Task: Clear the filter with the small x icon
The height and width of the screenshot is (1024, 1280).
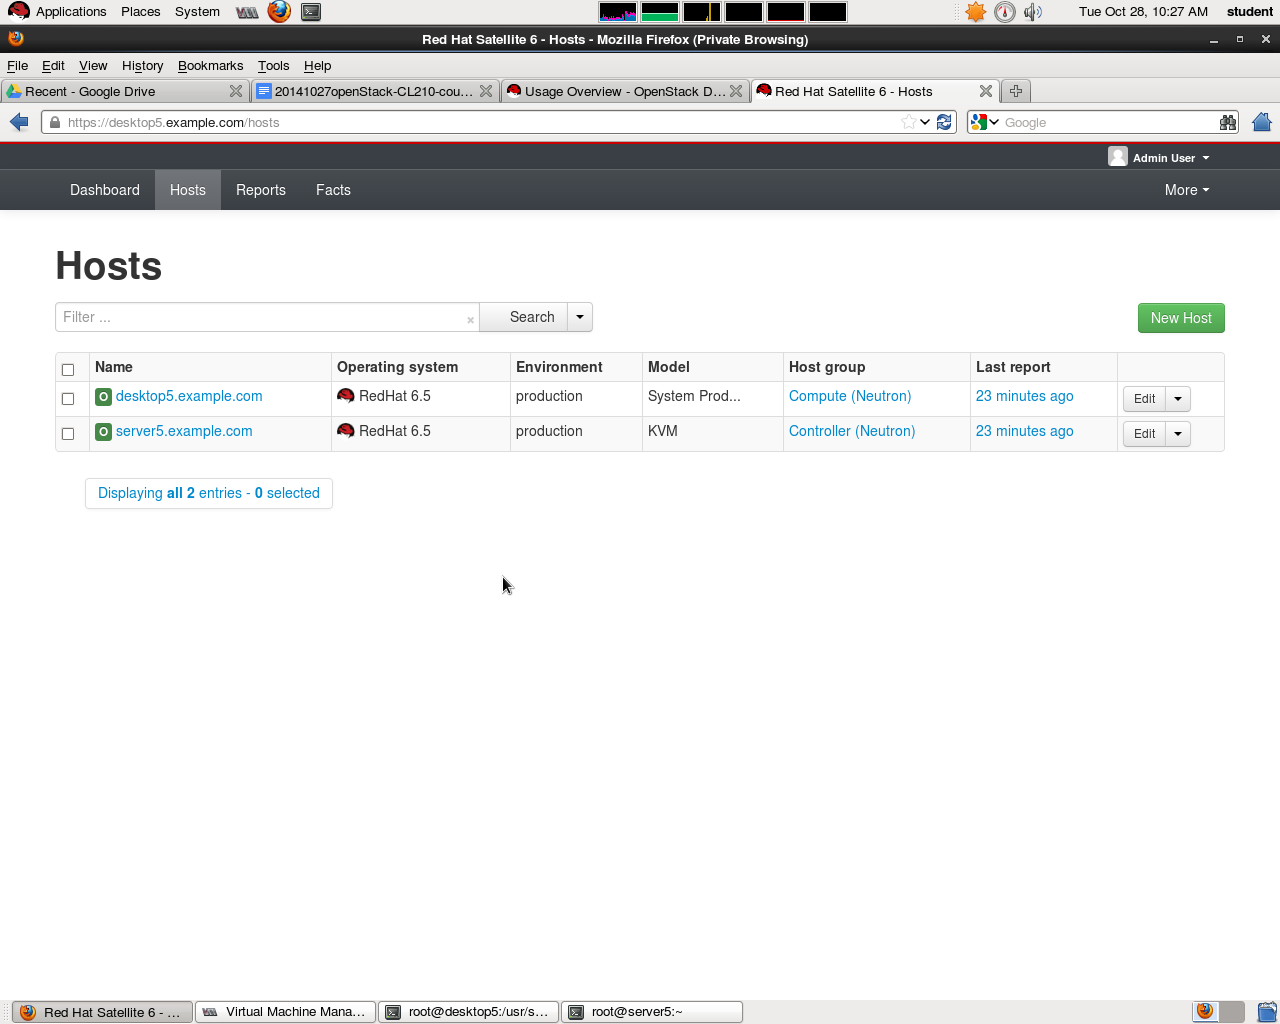Action: (x=470, y=320)
